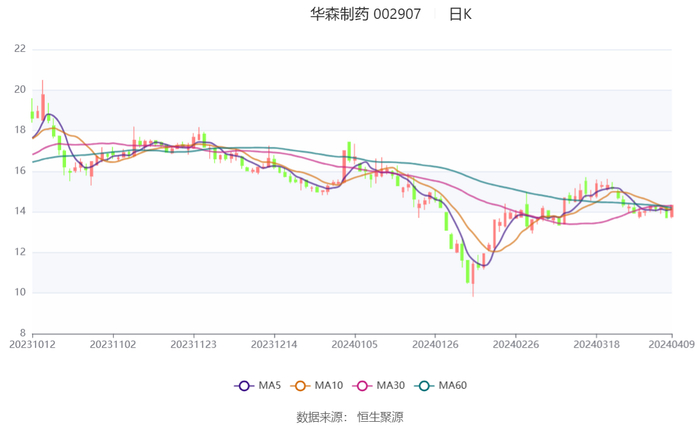700x426 pixels.
Task: Click the 20240409 end date label
Action: click(671, 343)
